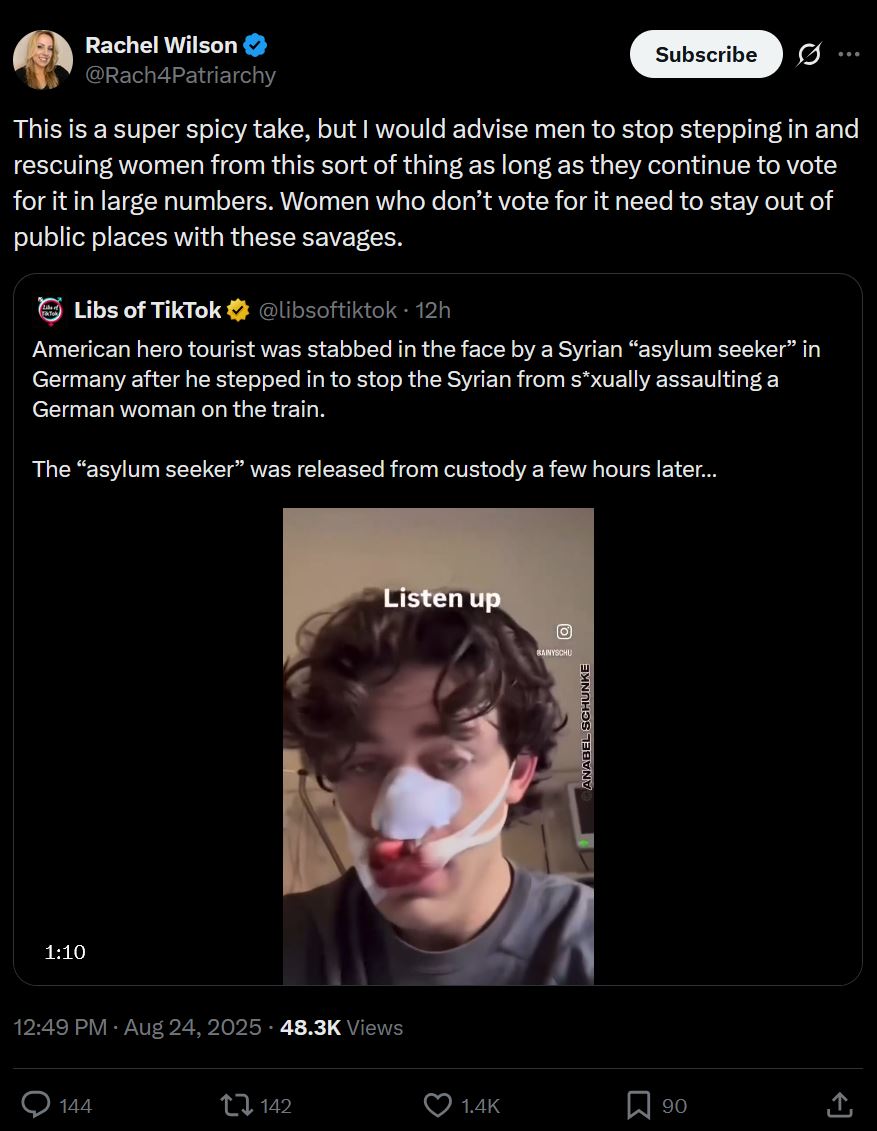The image size is (877, 1131).
Task: Click the reply speech bubble icon
Action: coord(37,1104)
